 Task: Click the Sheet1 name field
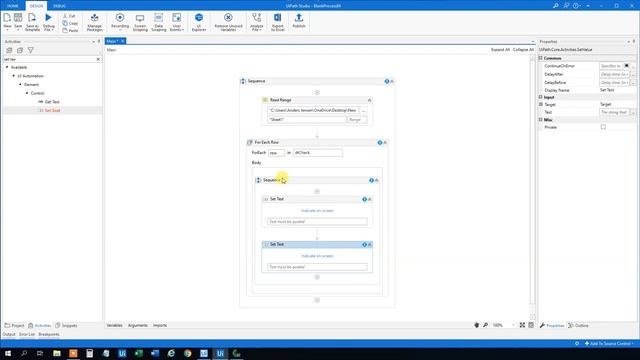tap(307, 120)
